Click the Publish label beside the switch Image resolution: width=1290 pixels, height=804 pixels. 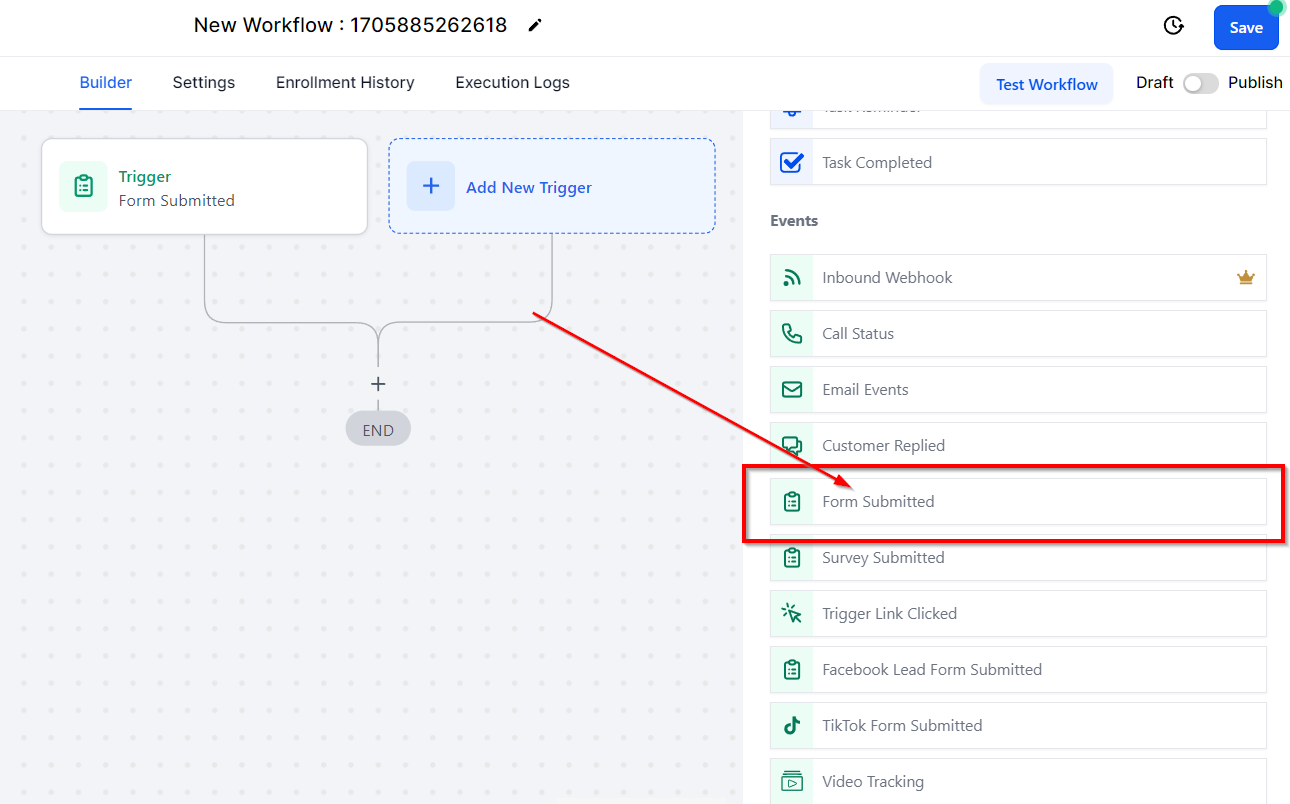(x=1255, y=83)
